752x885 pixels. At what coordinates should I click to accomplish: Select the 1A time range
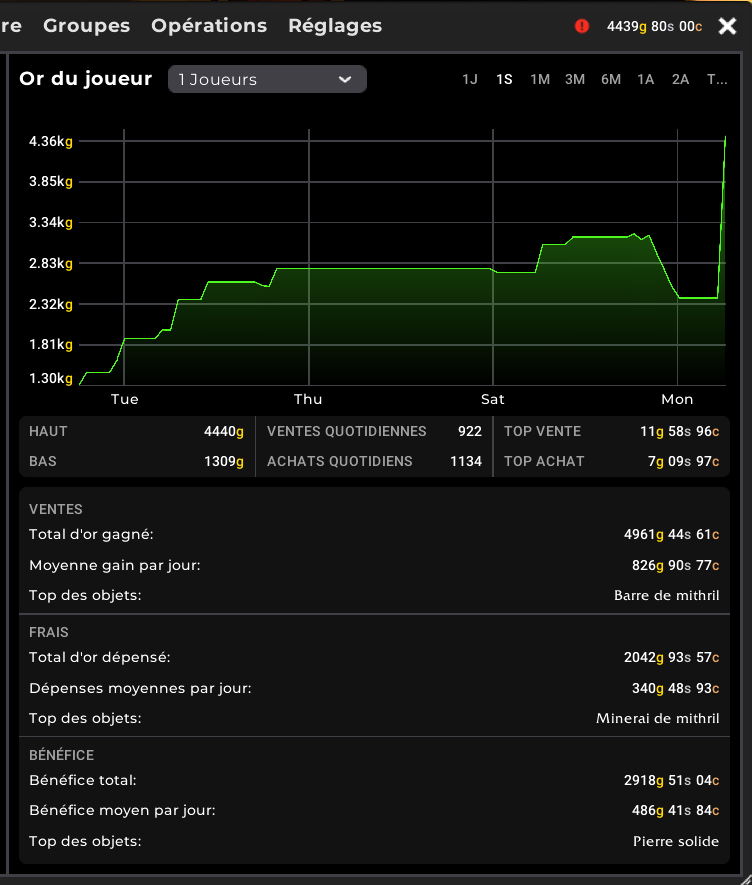click(x=645, y=79)
